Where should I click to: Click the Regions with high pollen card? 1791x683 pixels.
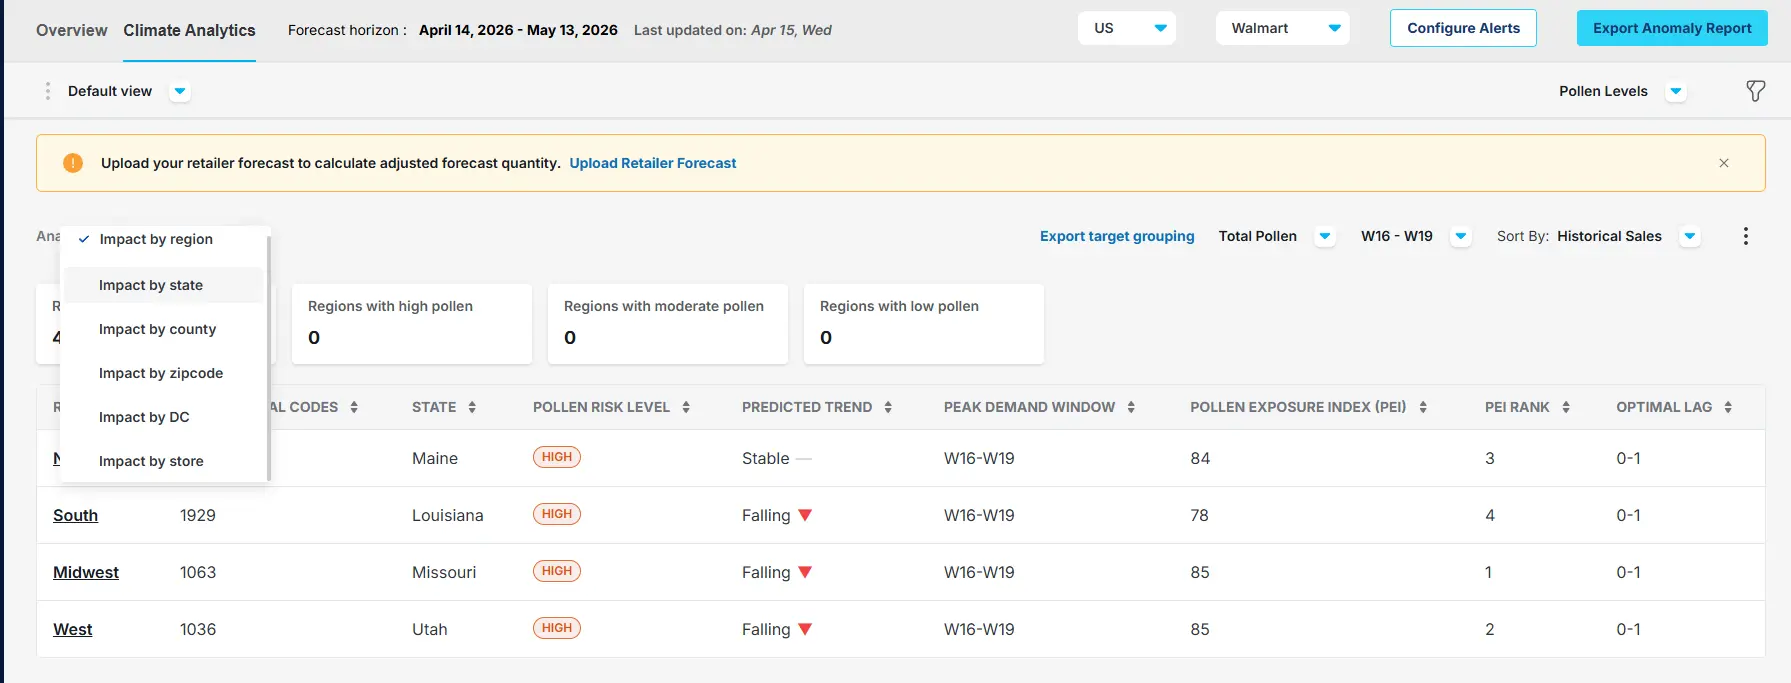[x=412, y=324]
